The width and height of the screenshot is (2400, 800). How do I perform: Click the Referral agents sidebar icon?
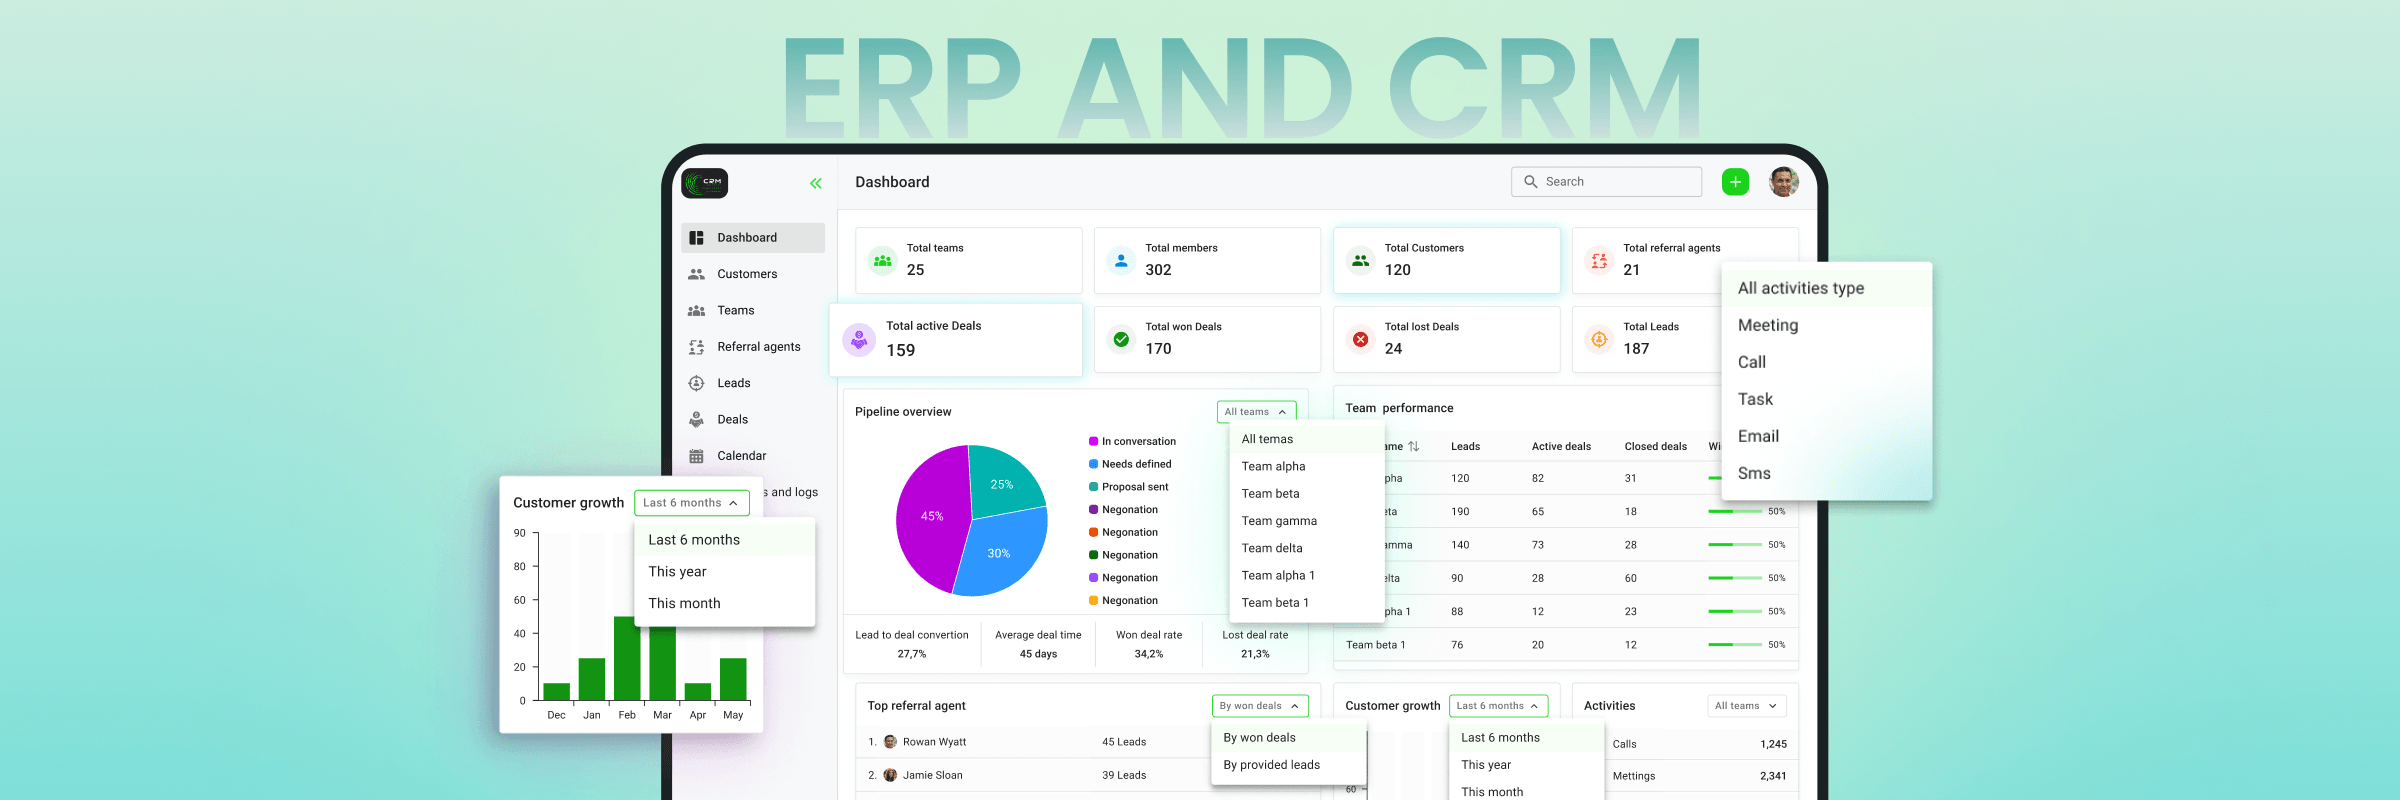697,347
